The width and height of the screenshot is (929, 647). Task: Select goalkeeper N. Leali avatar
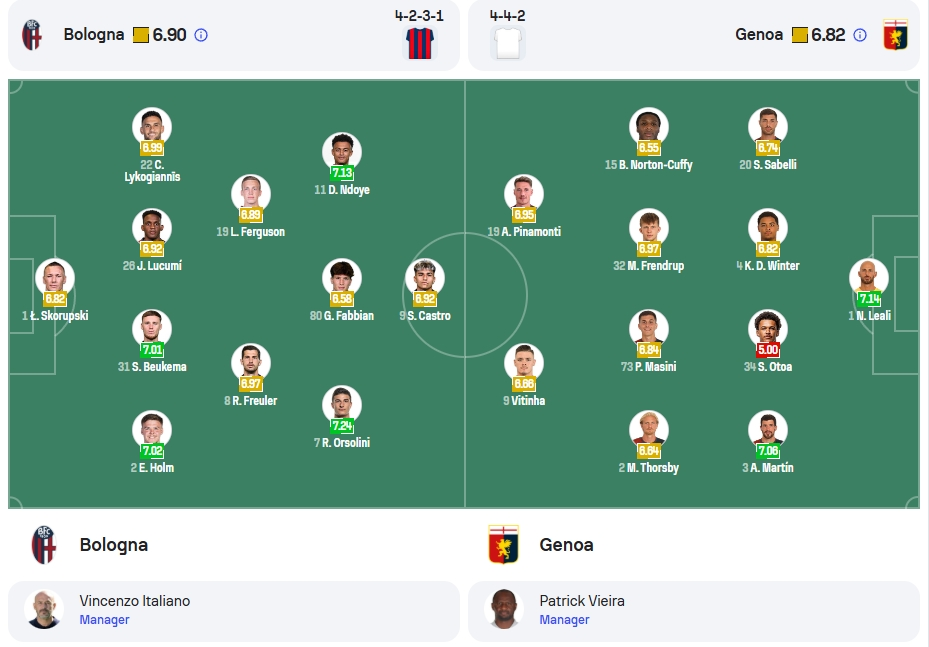click(x=869, y=278)
